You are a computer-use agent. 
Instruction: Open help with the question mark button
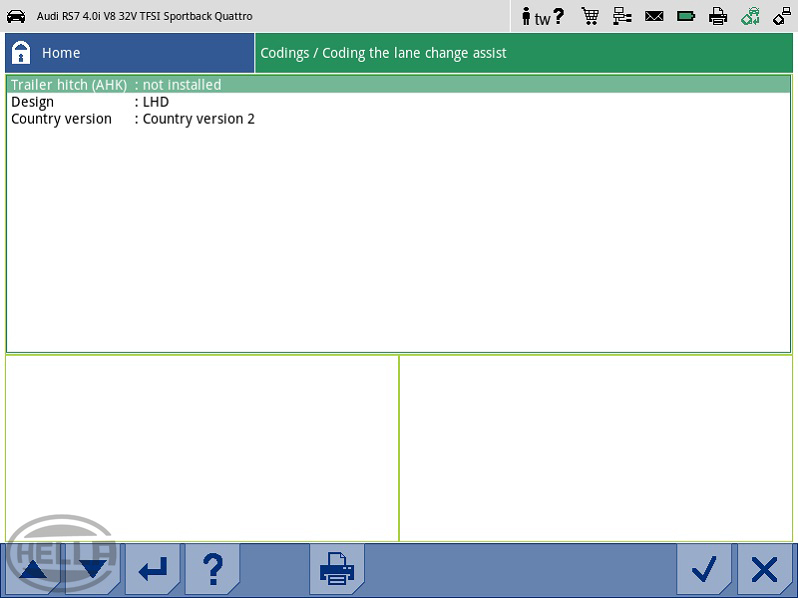point(212,570)
